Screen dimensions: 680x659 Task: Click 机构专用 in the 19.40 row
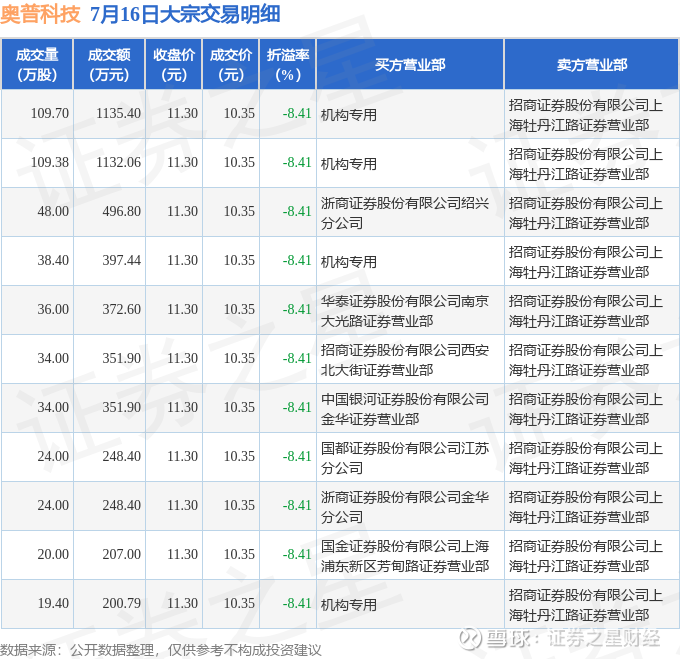coord(349,605)
